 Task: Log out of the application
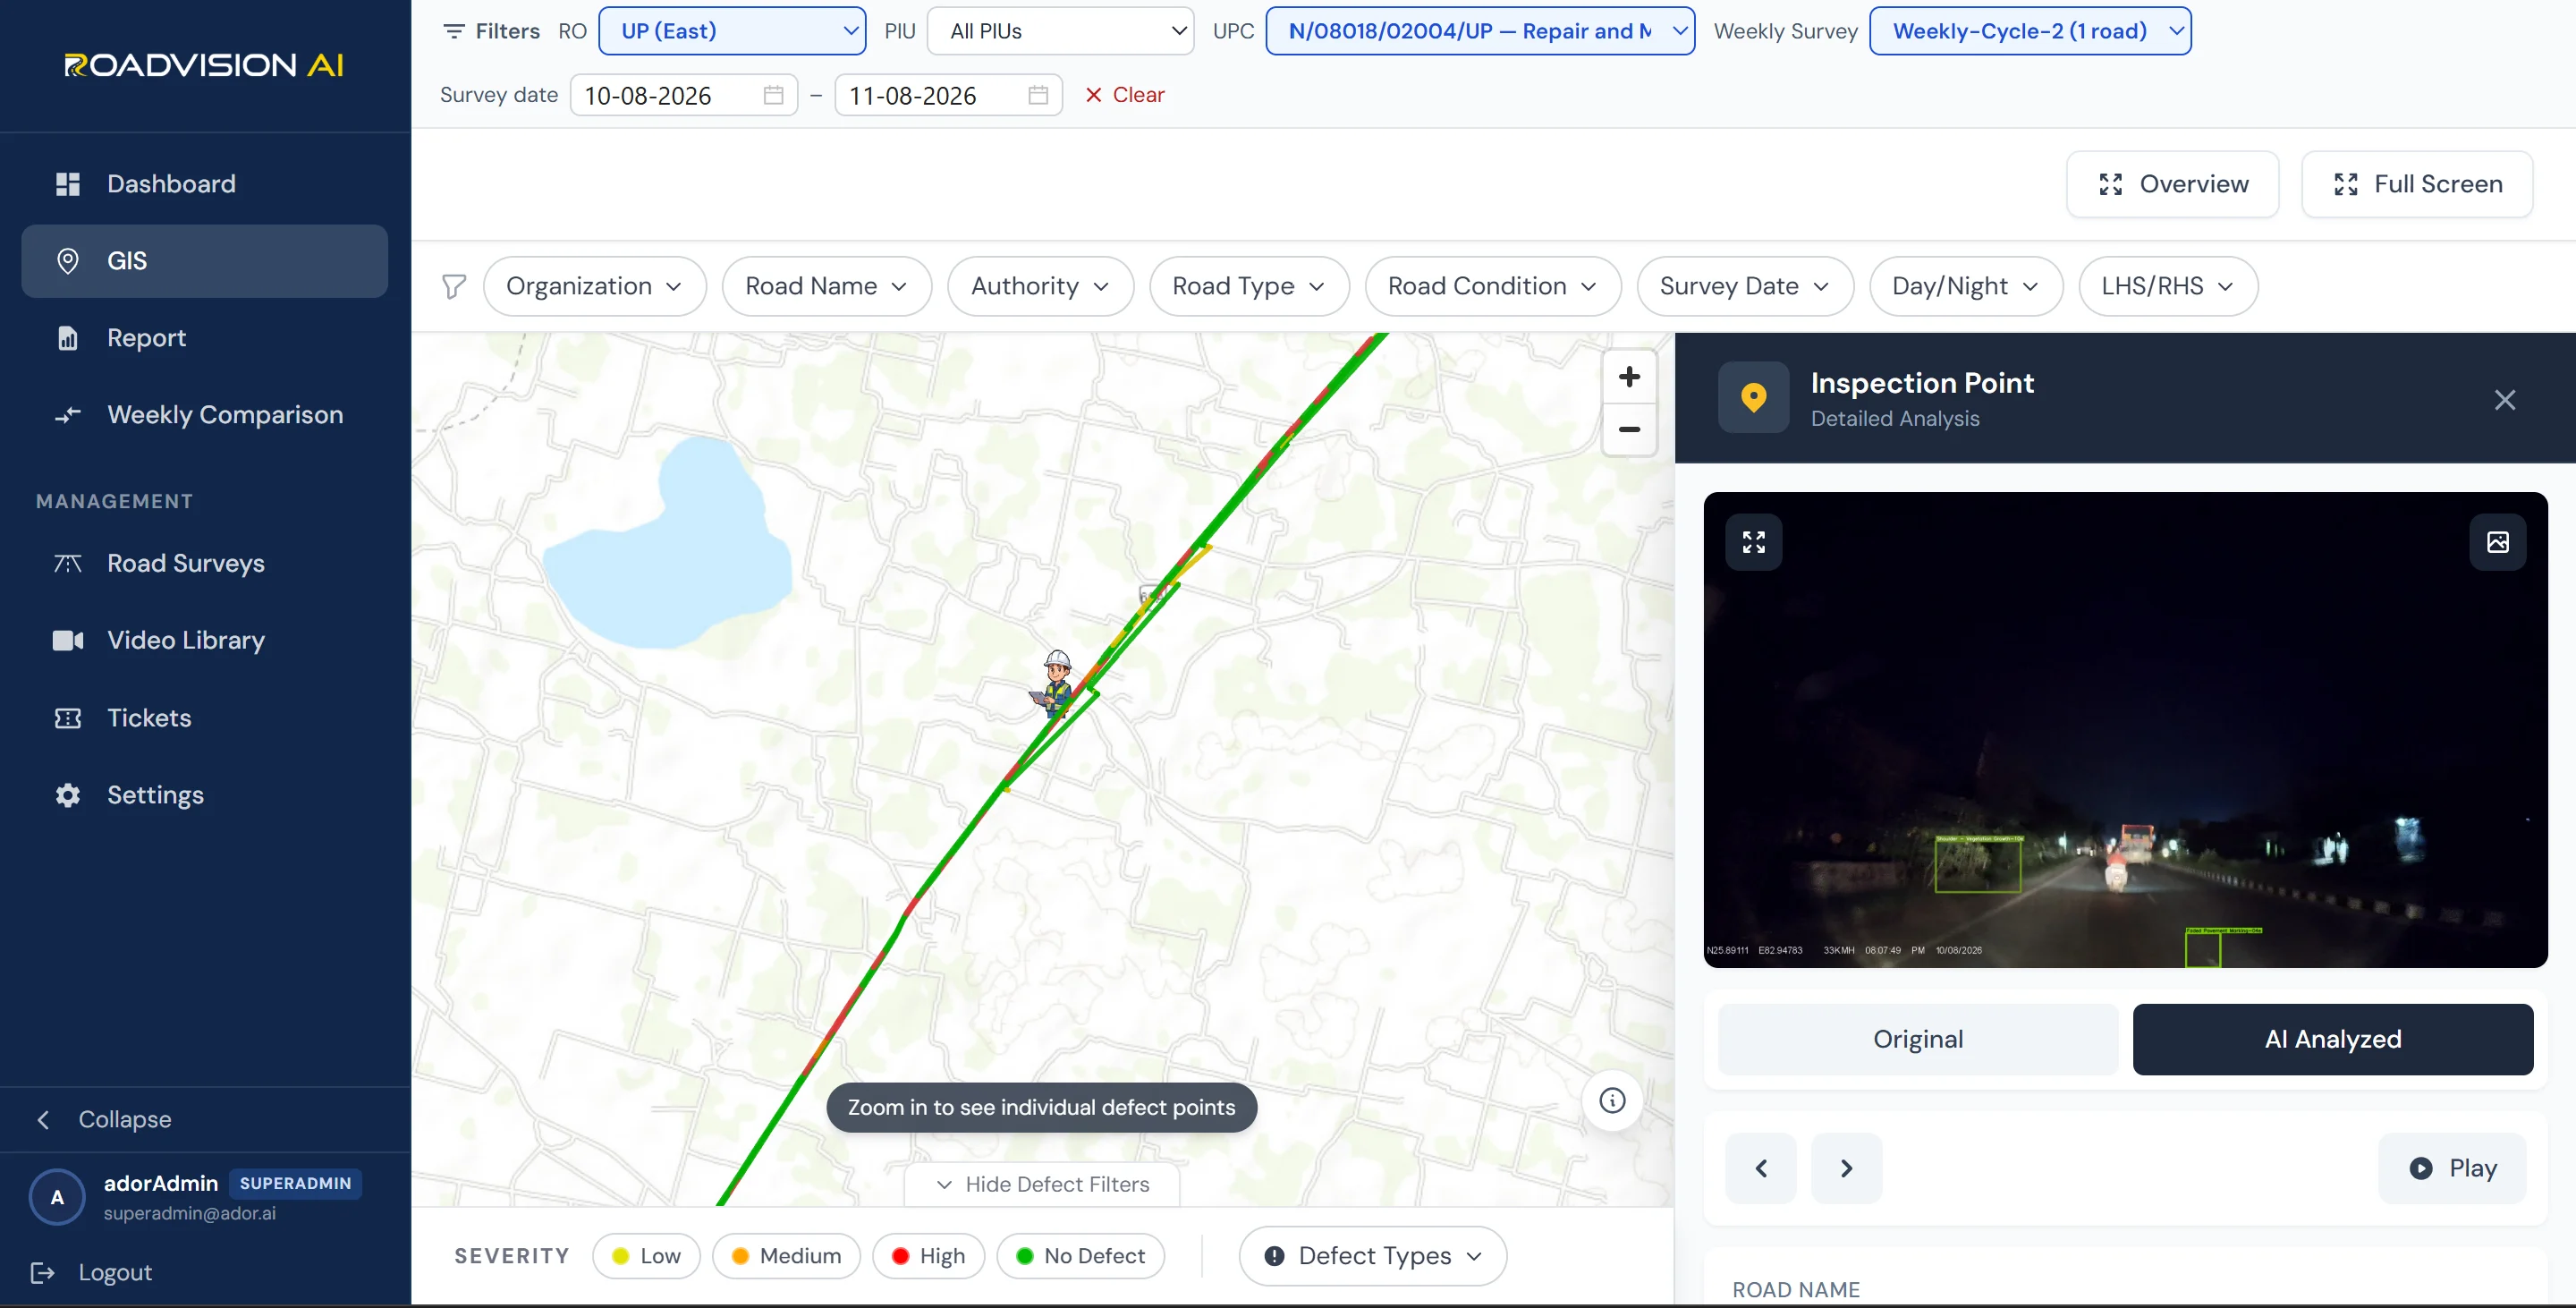tap(92, 1272)
